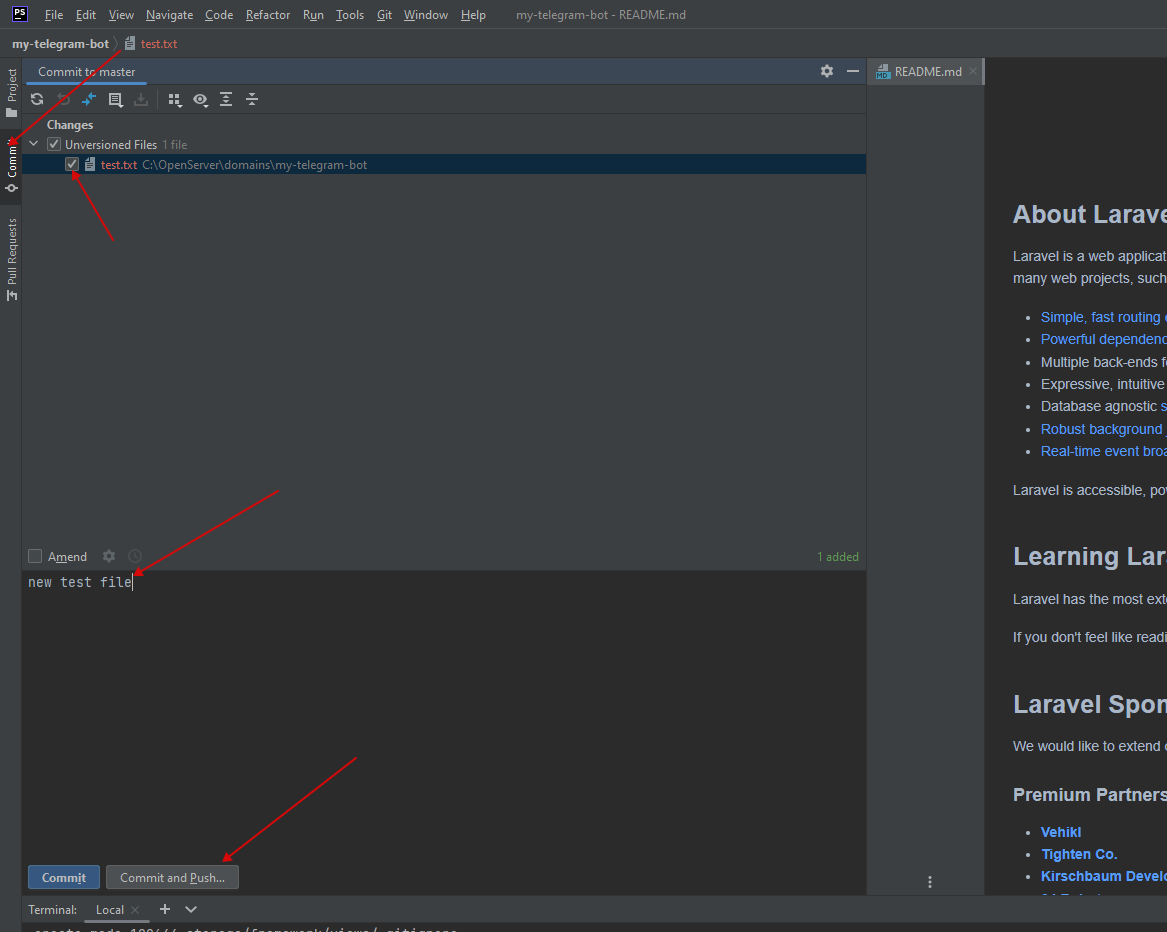Open the View Options eye icon
Viewport: 1167px width, 932px height.
200,100
